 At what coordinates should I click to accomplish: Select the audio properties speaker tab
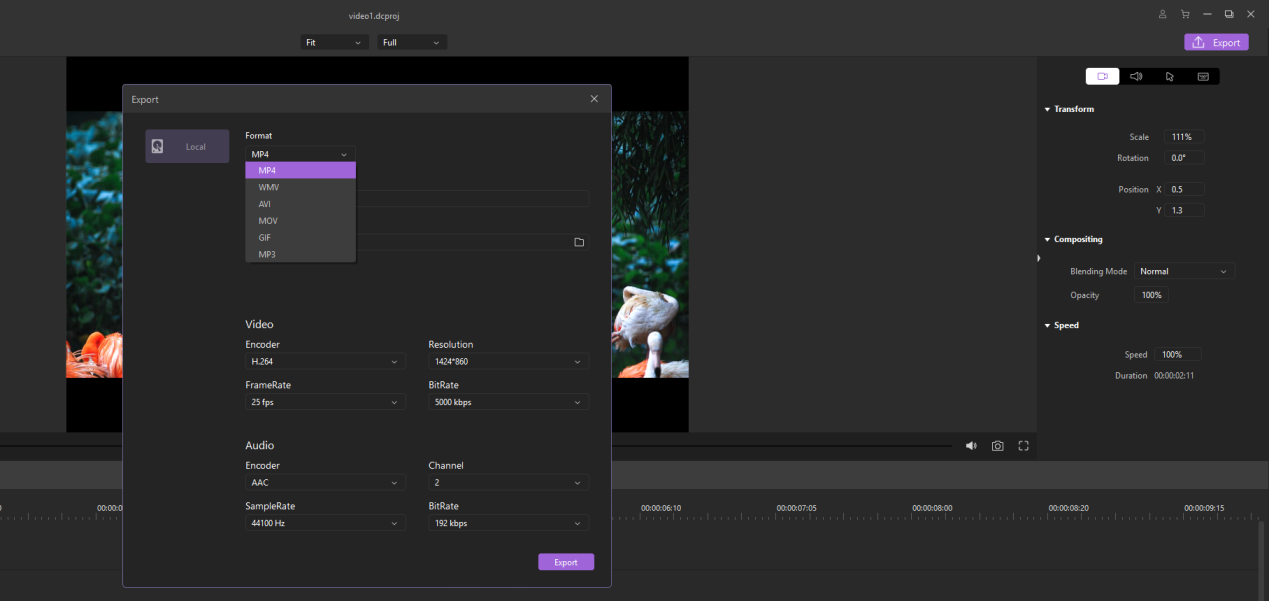point(1136,76)
